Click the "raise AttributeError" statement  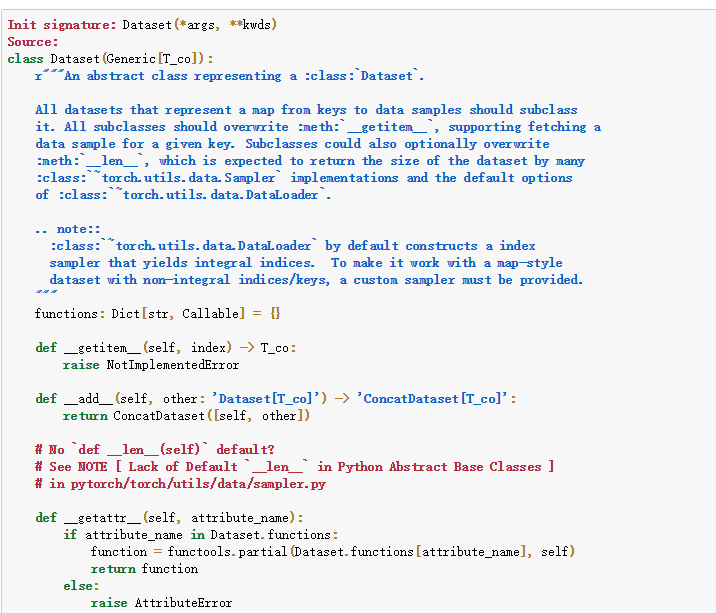tap(161, 602)
